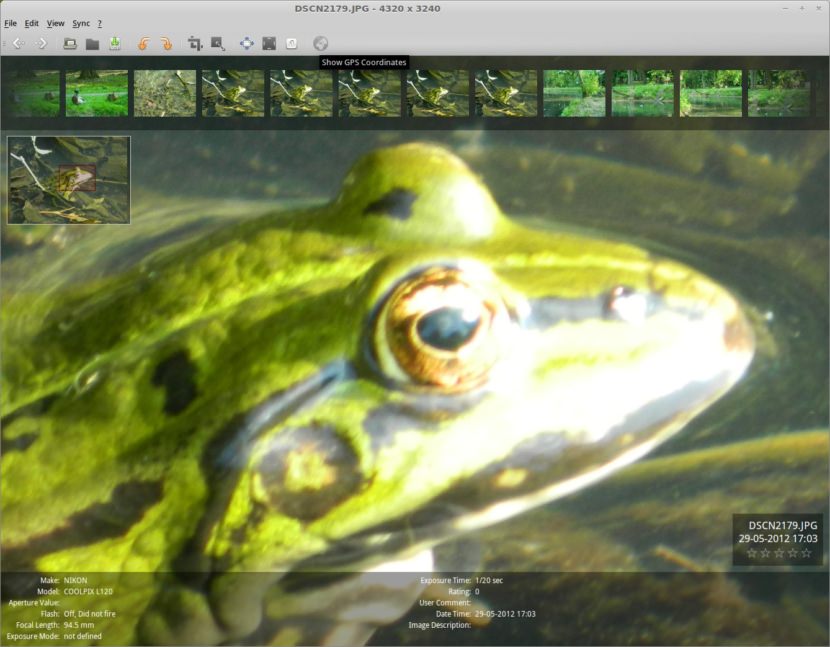
Task: Click the DSCN2179.JPG label in the info box
Action: pyautogui.click(x=783, y=525)
